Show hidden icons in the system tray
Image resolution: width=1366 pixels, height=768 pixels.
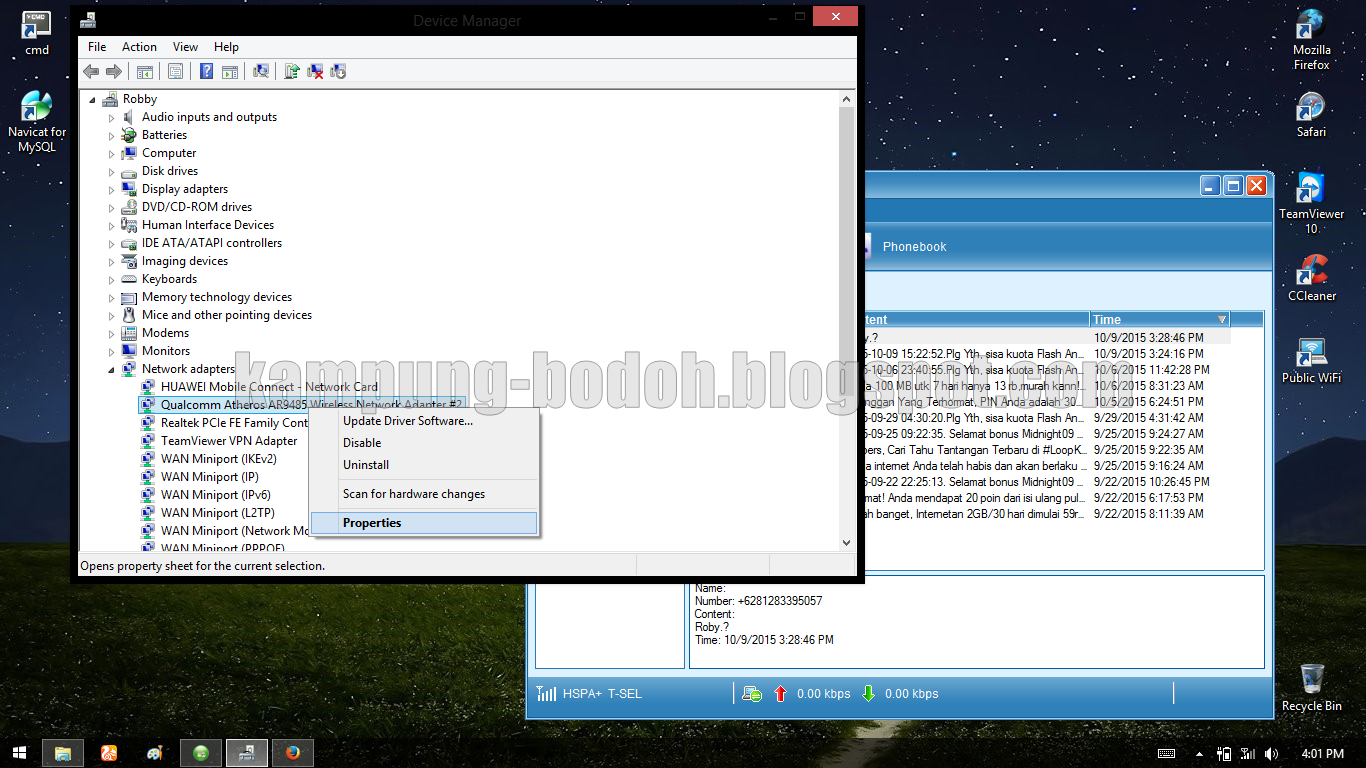(1199, 753)
